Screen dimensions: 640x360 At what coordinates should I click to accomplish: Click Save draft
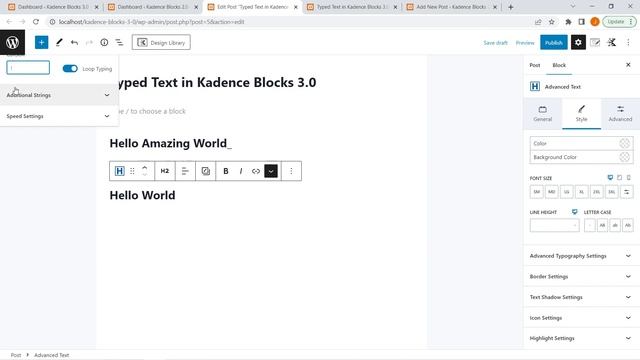point(496,42)
